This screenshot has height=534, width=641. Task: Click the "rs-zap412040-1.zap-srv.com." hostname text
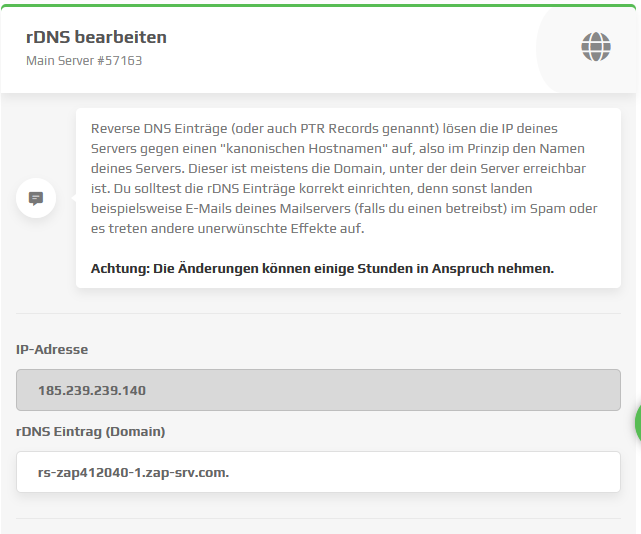(133, 472)
